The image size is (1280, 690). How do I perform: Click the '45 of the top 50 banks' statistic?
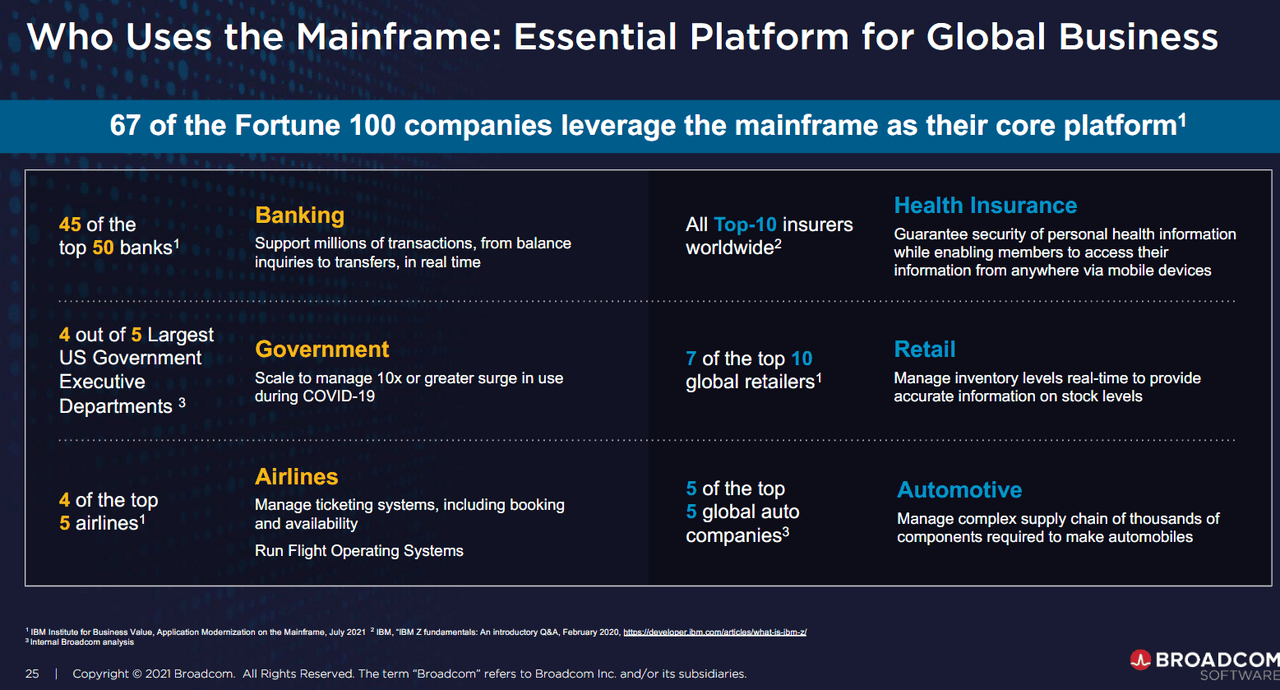[119, 236]
